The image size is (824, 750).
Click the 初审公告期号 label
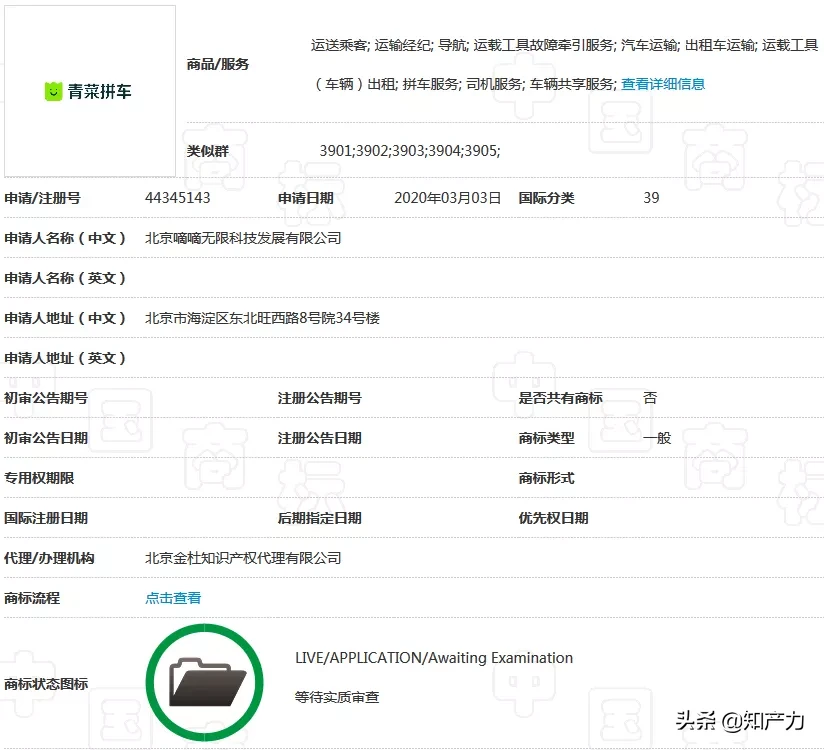pyautogui.click(x=46, y=398)
